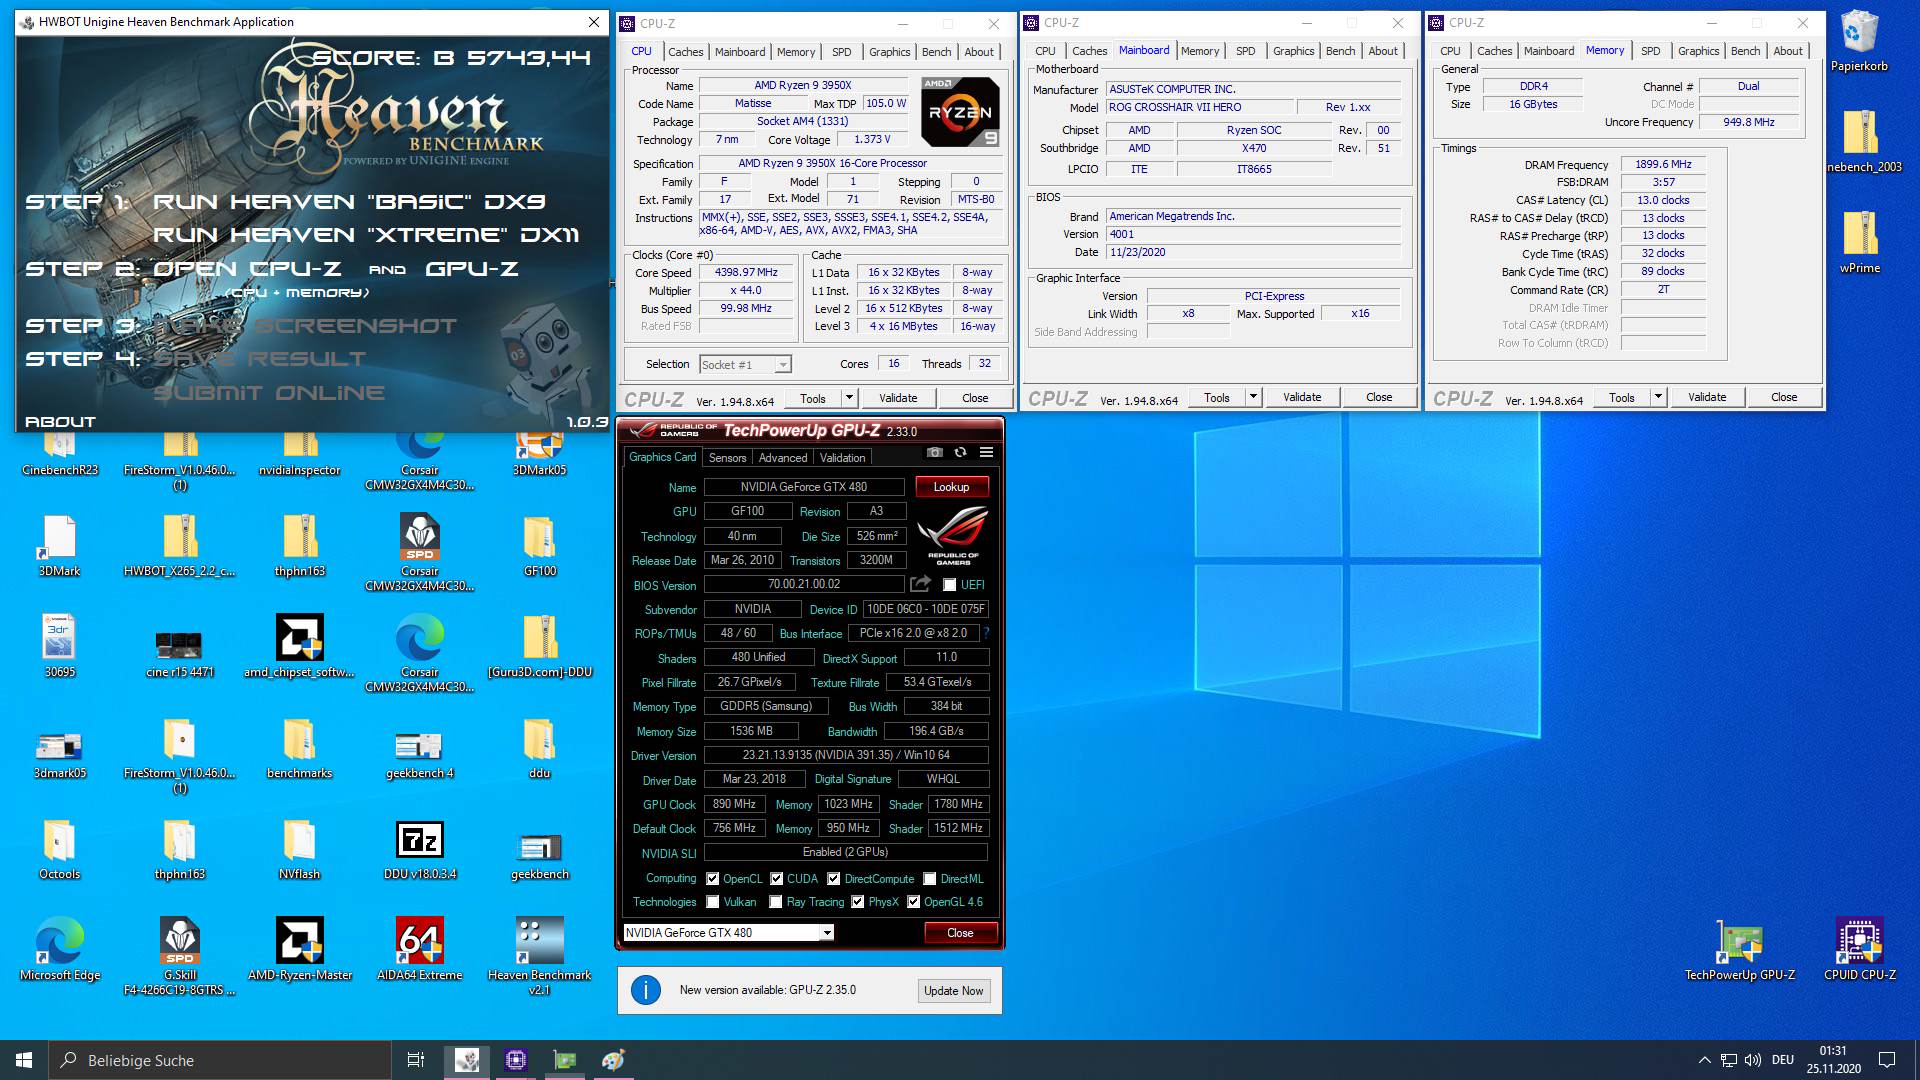Toggle the PhysX checkbox
Viewport: 1920px width, 1080px height.
click(x=857, y=902)
